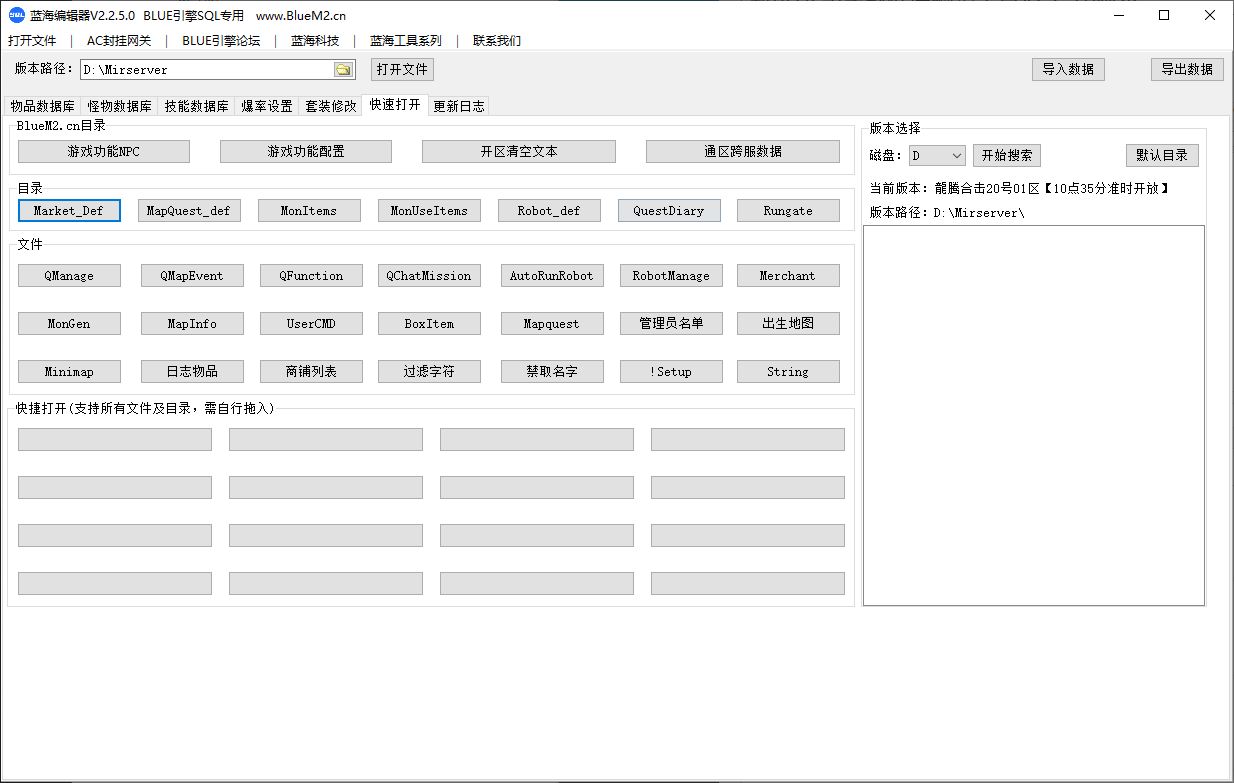
Task: Open the Mapquest file button
Action: click(x=552, y=323)
